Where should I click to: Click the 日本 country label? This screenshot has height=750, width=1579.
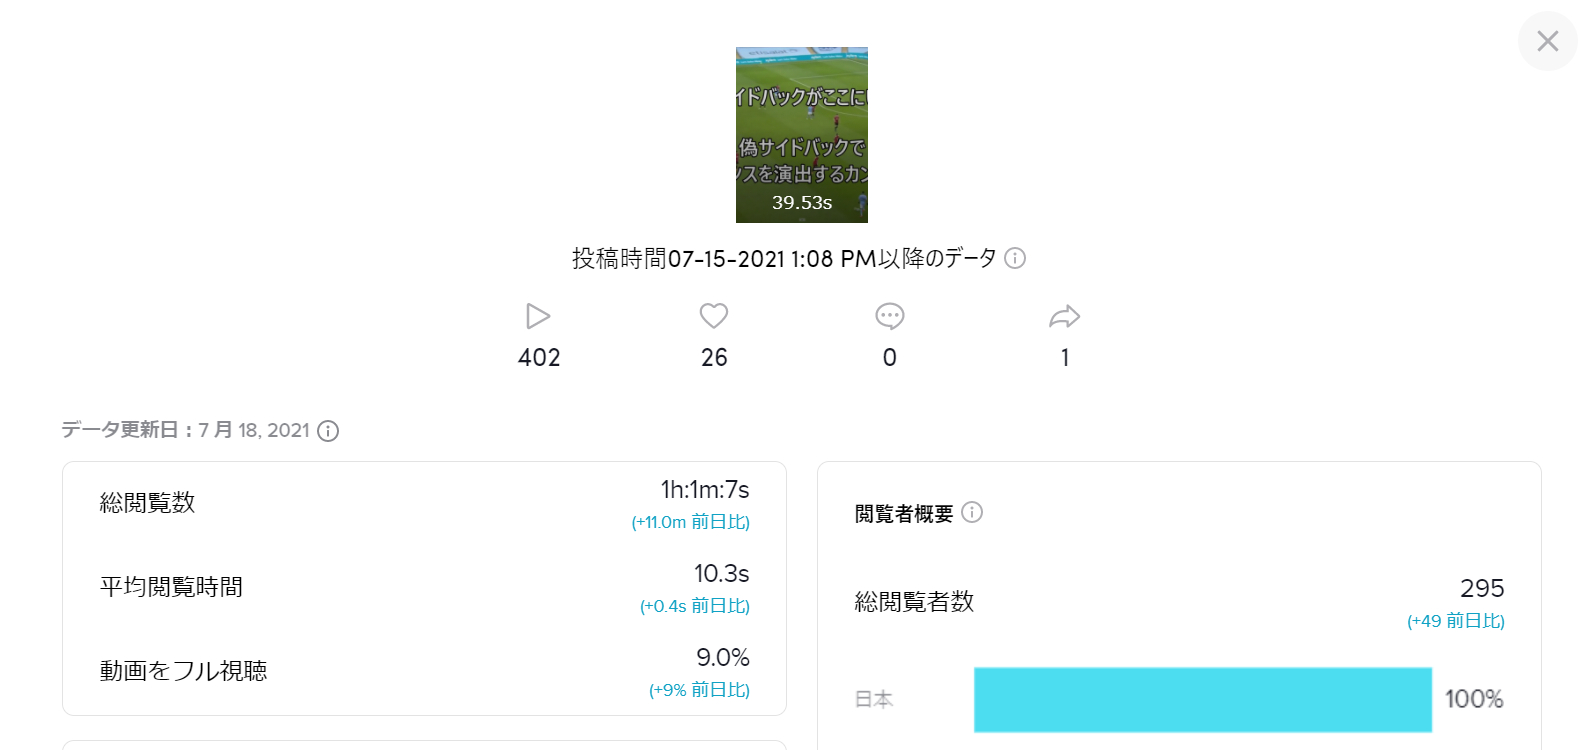[874, 700]
